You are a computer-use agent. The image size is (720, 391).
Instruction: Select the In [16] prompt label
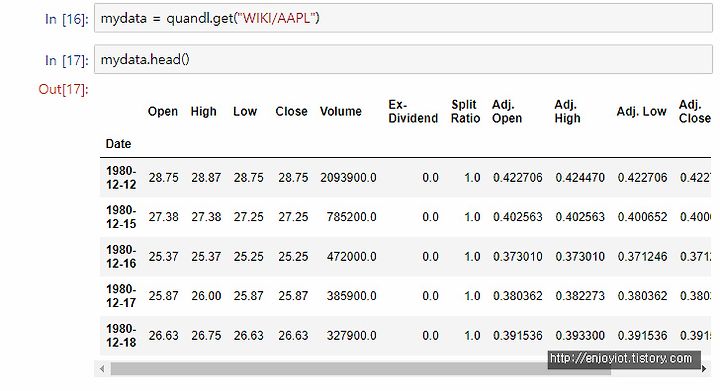point(66,19)
